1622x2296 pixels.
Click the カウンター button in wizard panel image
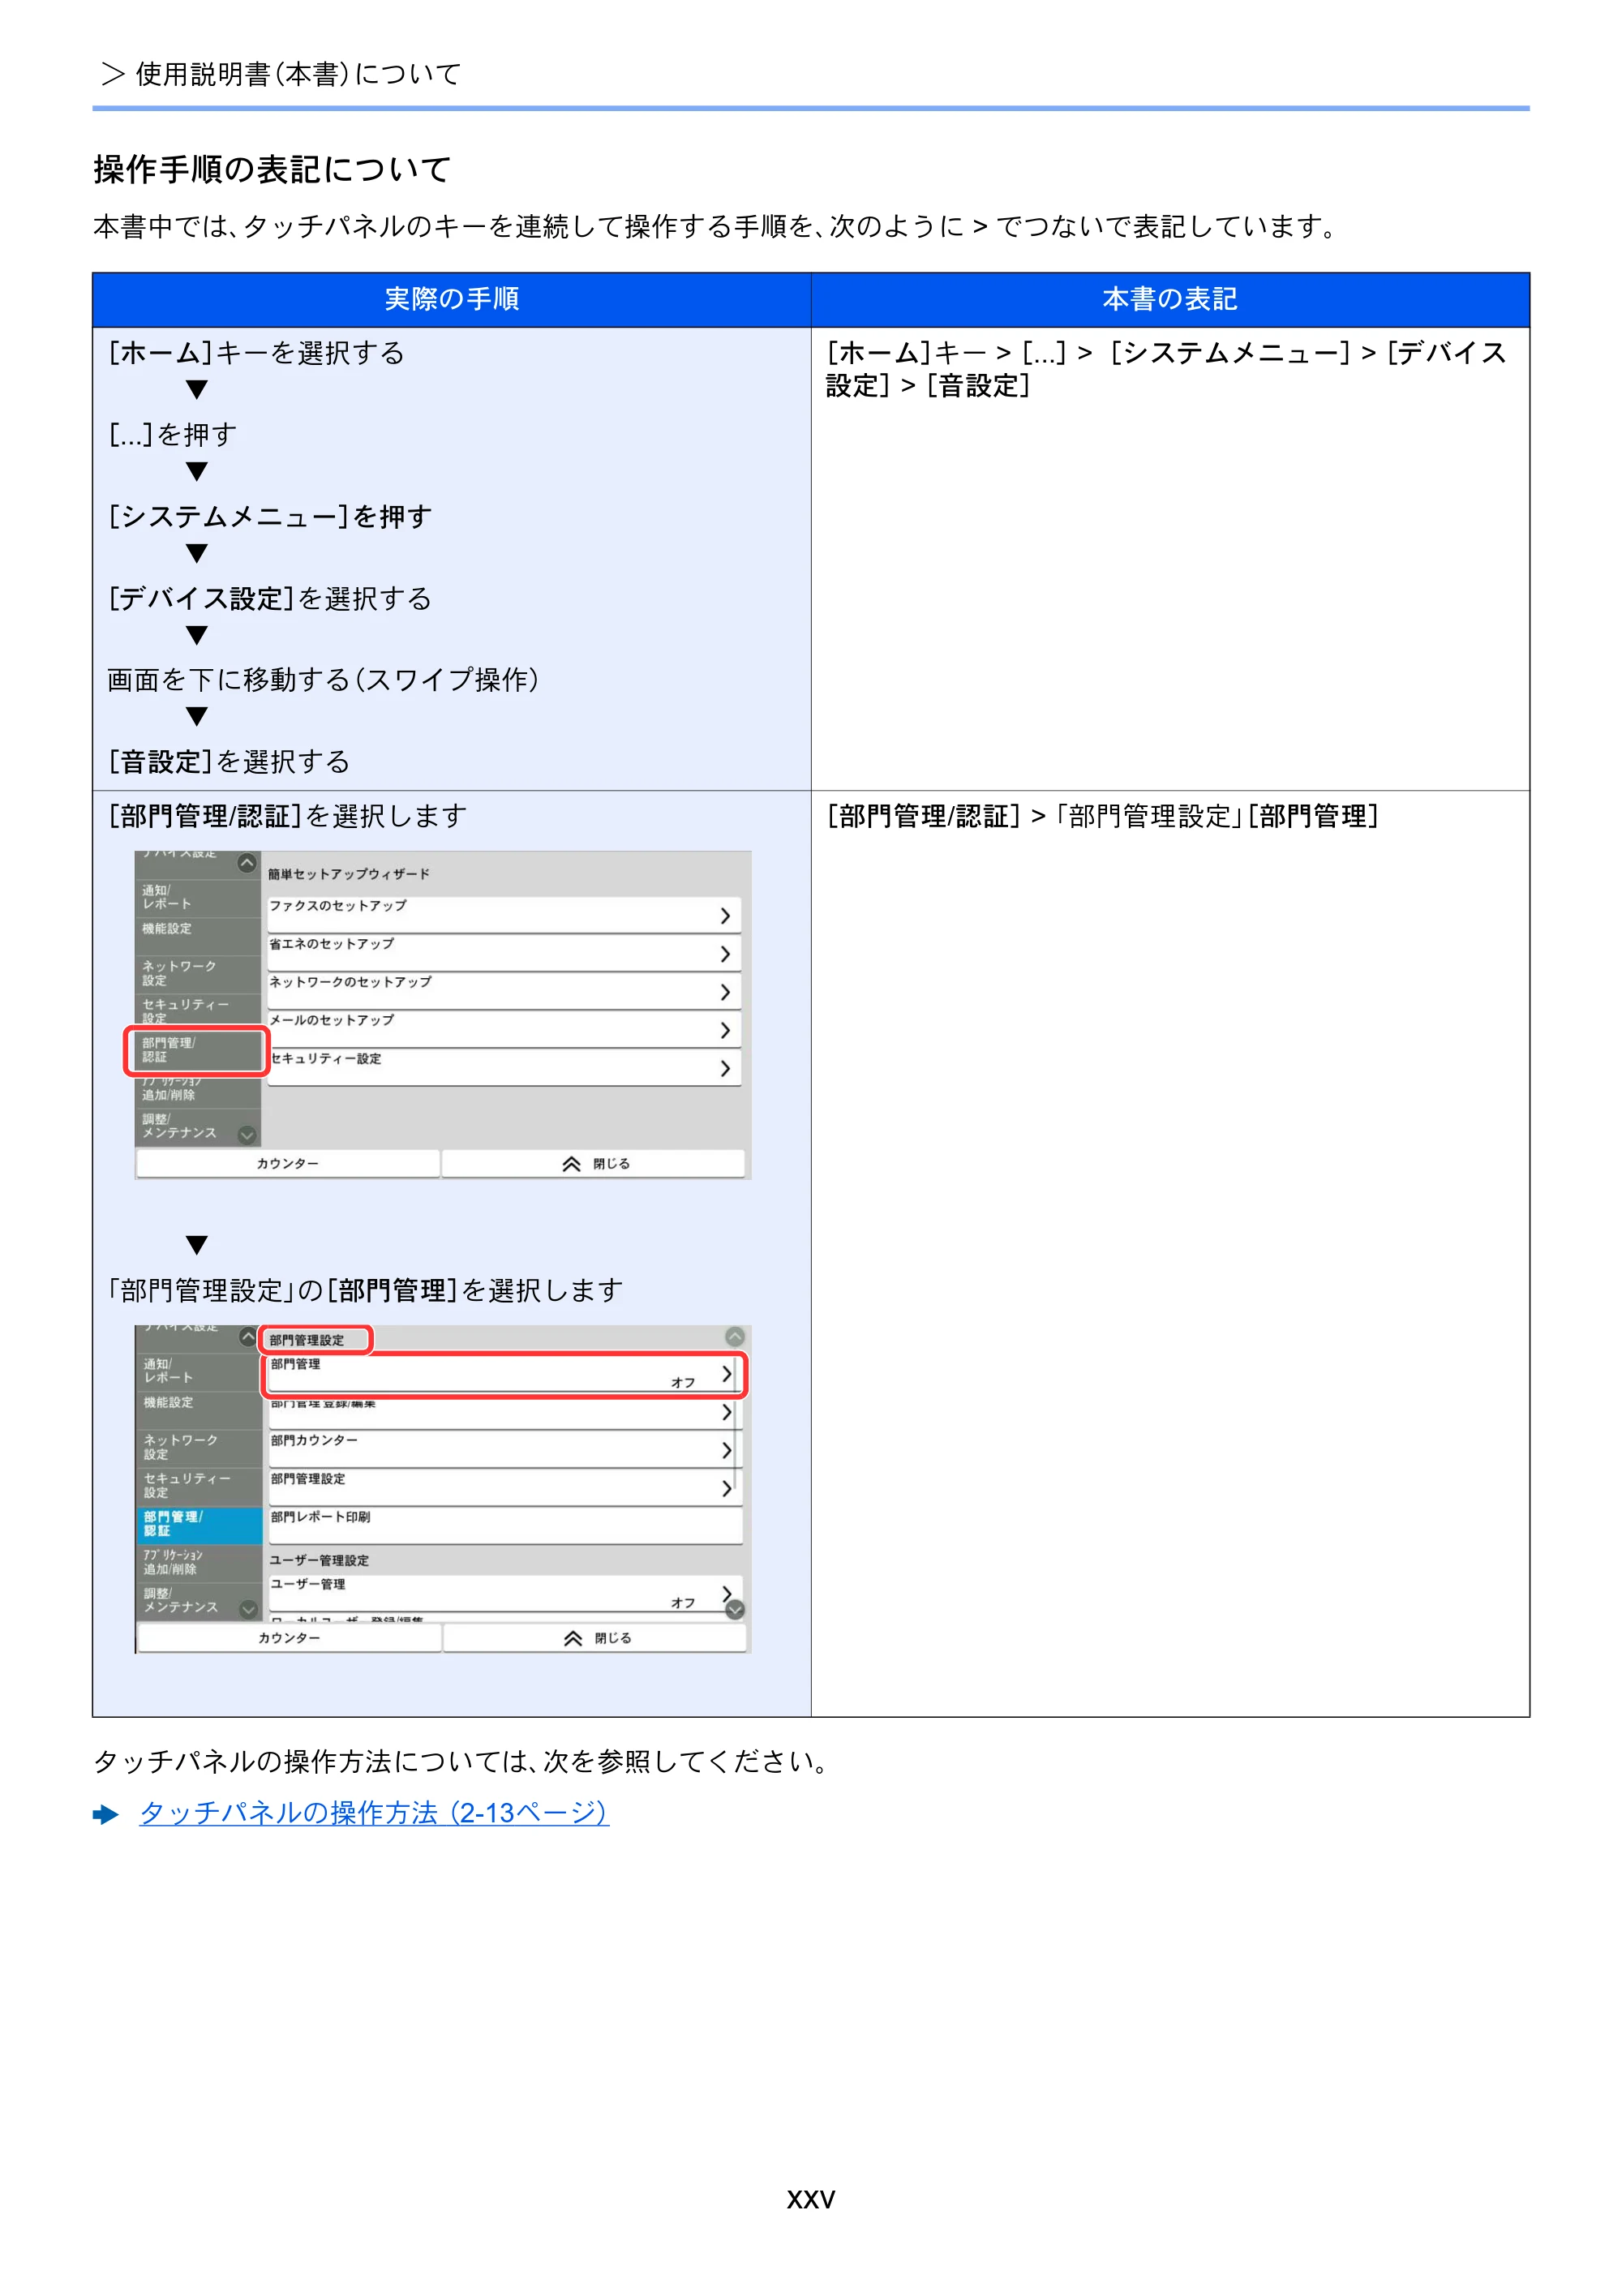tap(288, 1164)
